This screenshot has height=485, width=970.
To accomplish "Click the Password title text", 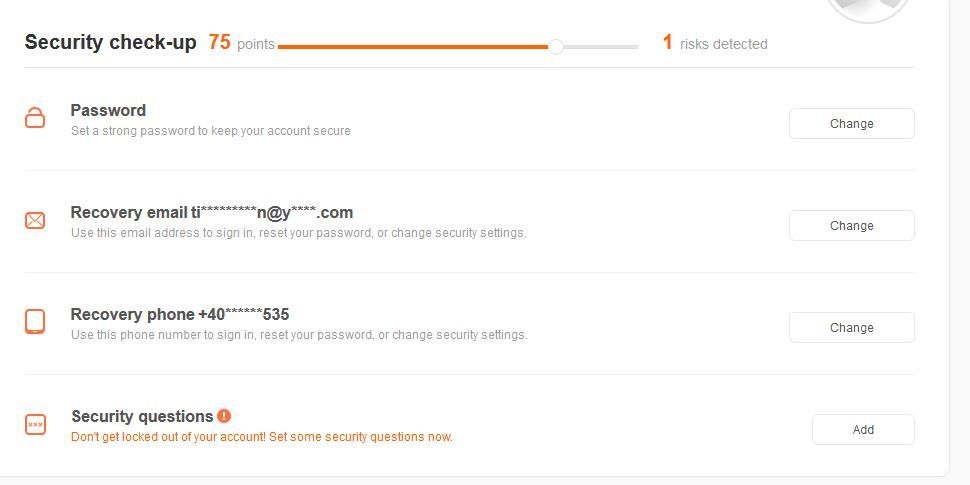I will 108,110.
